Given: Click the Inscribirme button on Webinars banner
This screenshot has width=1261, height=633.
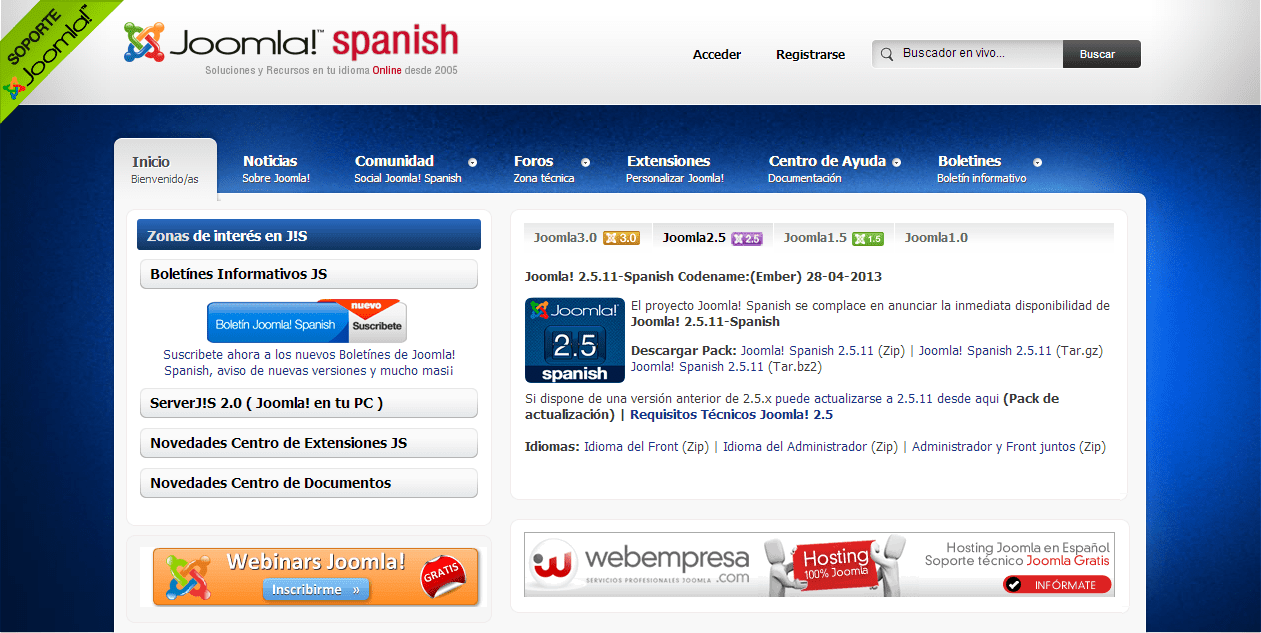Looking at the screenshot, I should 316,590.
